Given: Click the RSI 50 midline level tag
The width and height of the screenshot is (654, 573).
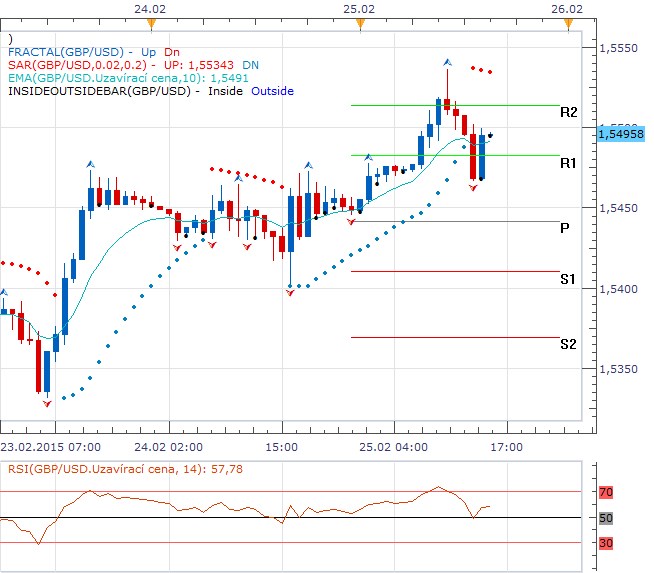Looking at the screenshot, I should coord(606,518).
